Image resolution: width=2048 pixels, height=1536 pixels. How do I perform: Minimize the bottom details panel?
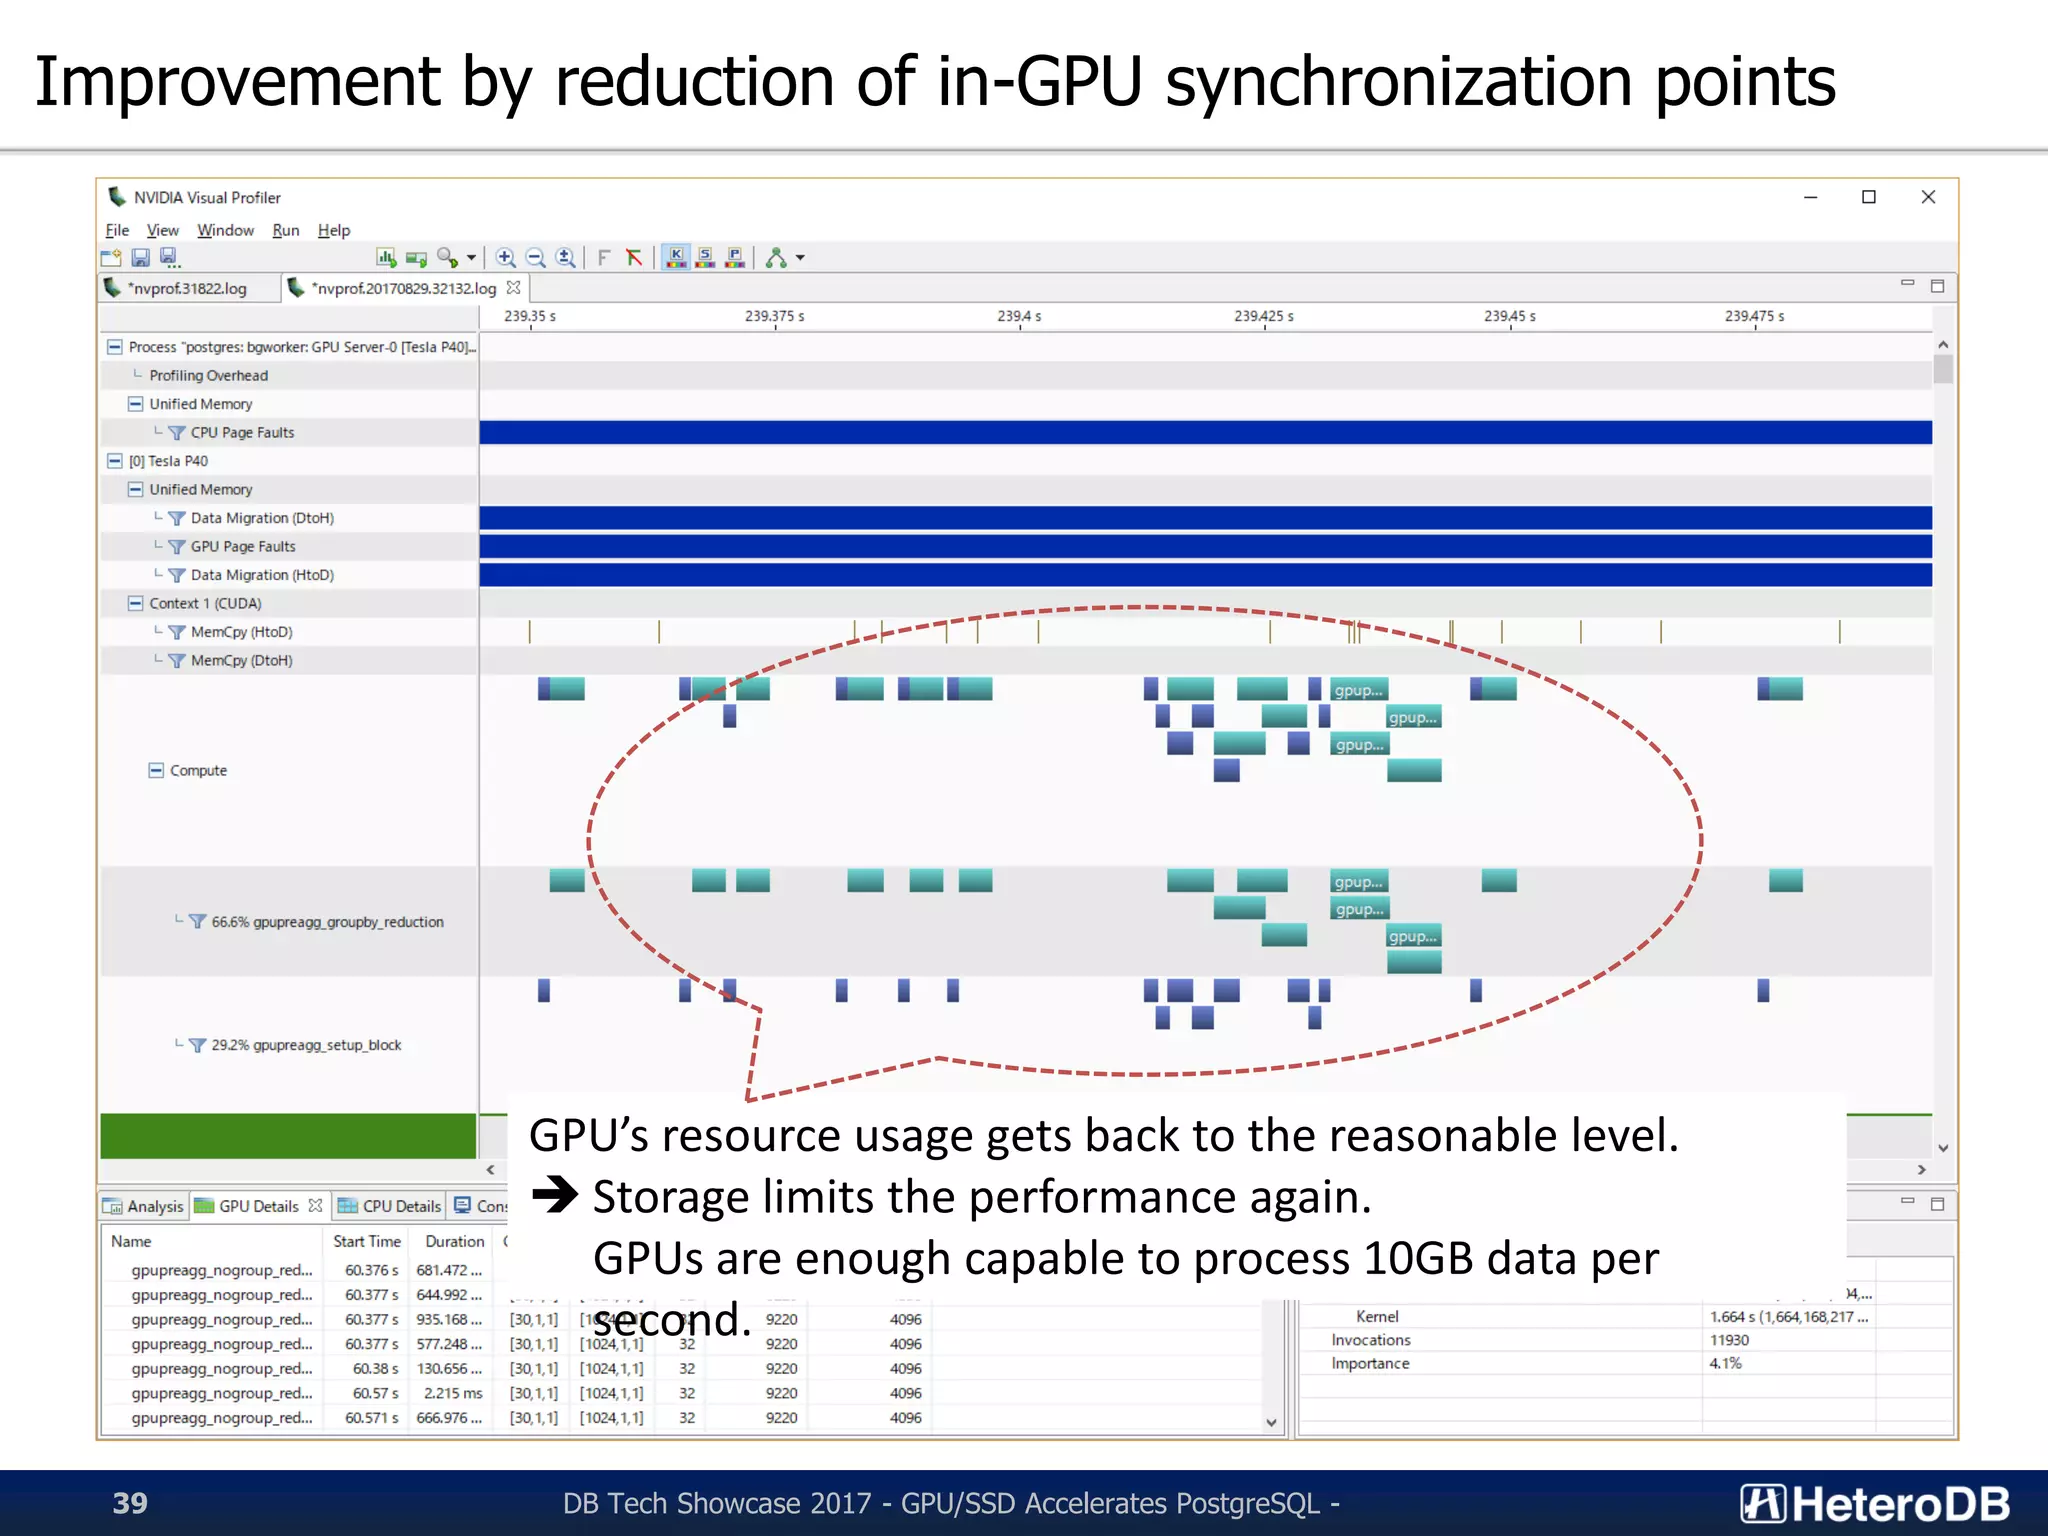pos(1907,1201)
